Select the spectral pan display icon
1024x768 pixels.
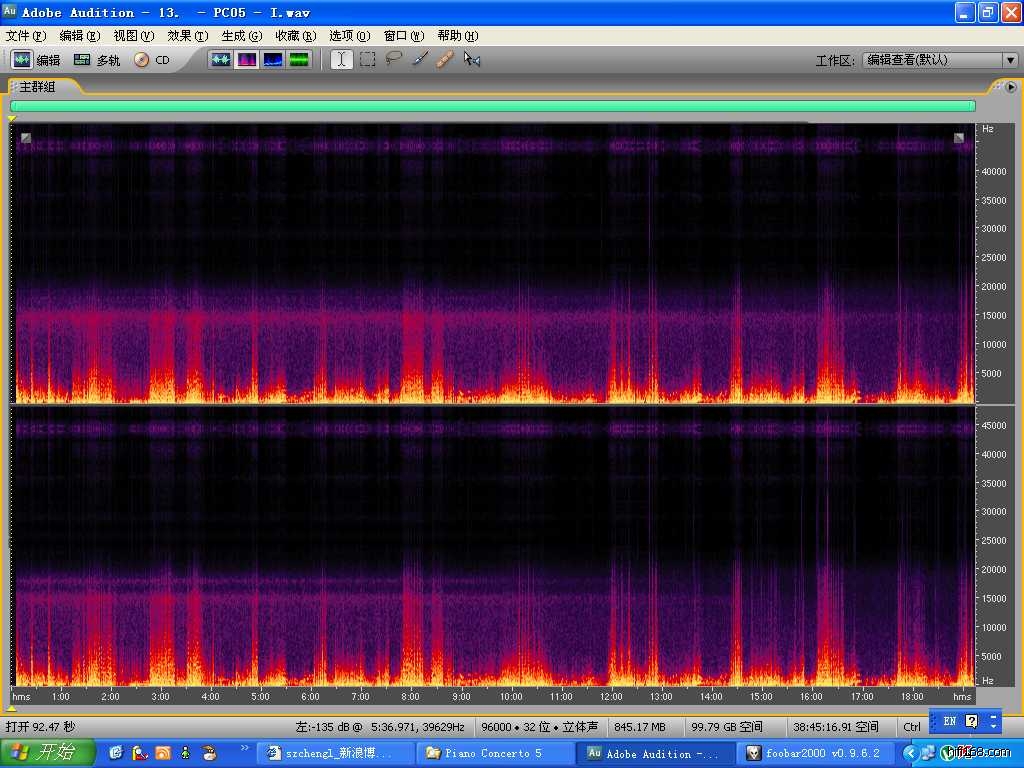click(x=272, y=60)
